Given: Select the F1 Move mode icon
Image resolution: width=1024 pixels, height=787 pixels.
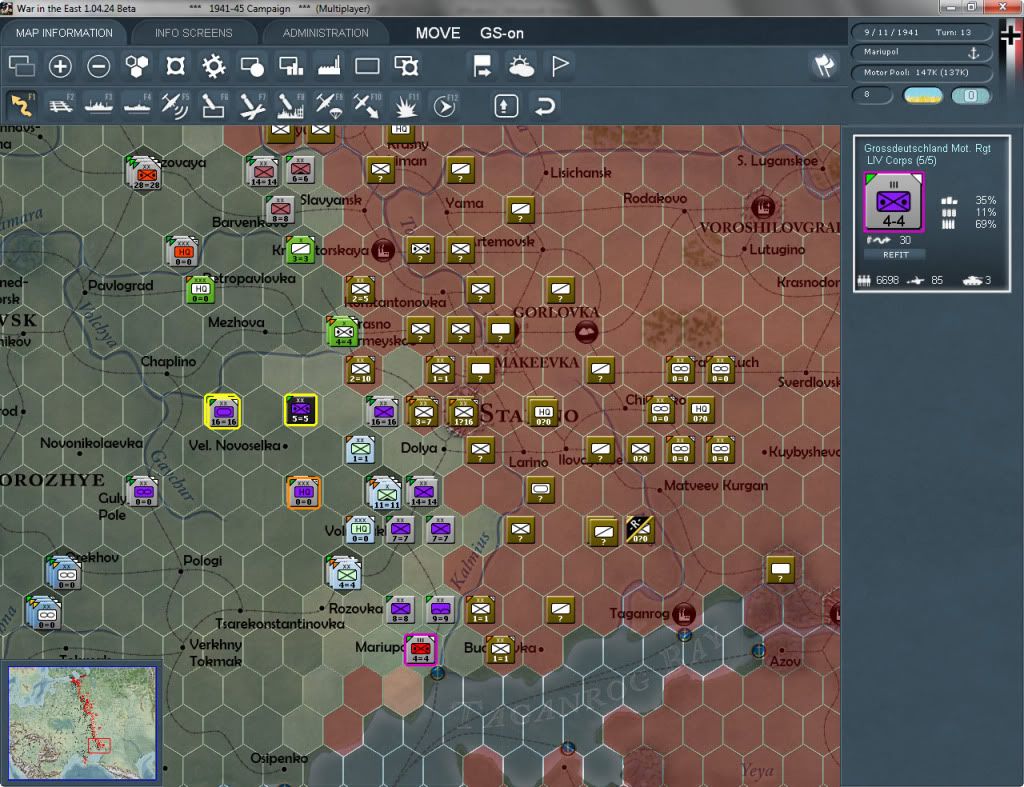Looking at the screenshot, I should (x=22, y=106).
